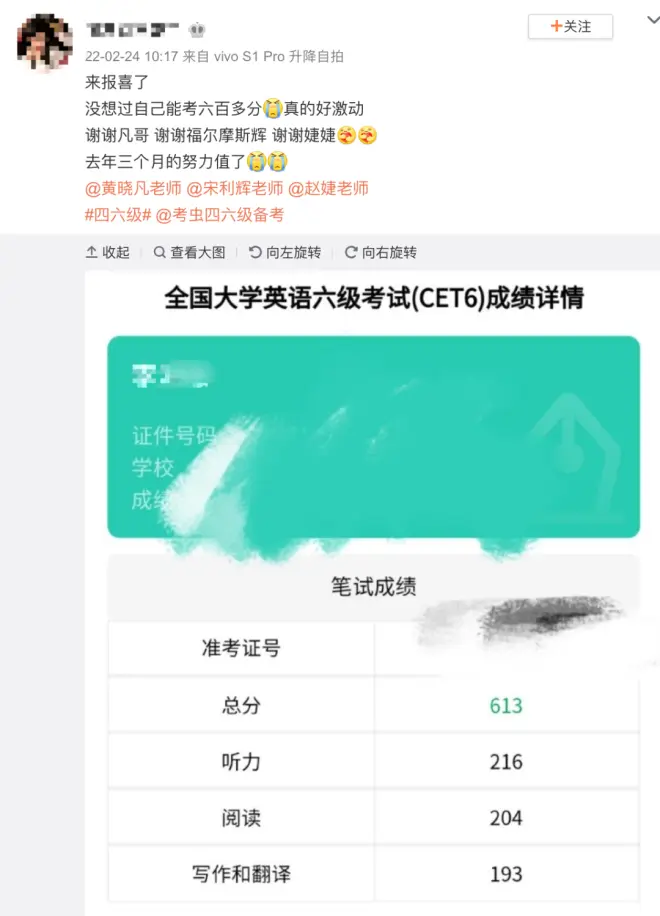This screenshot has width=660, height=916.
Task: Collapse the image with 收起
Action: (x=107, y=252)
